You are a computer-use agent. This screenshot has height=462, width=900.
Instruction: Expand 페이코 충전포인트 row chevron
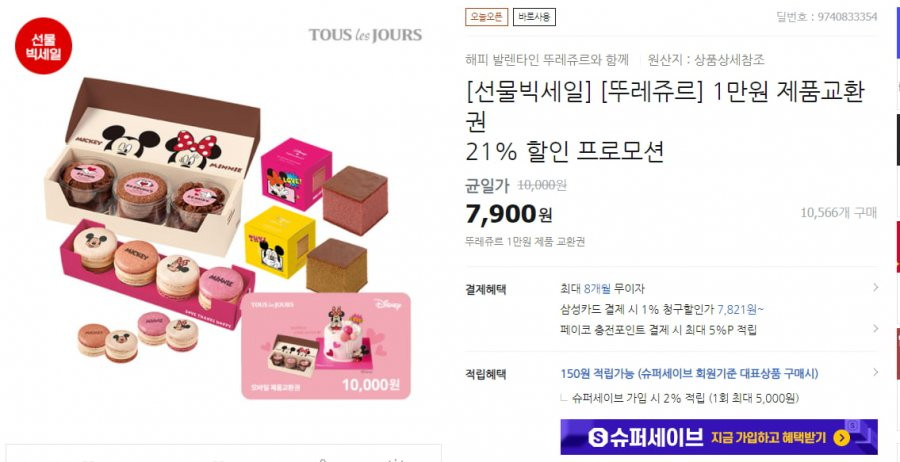click(875, 328)
